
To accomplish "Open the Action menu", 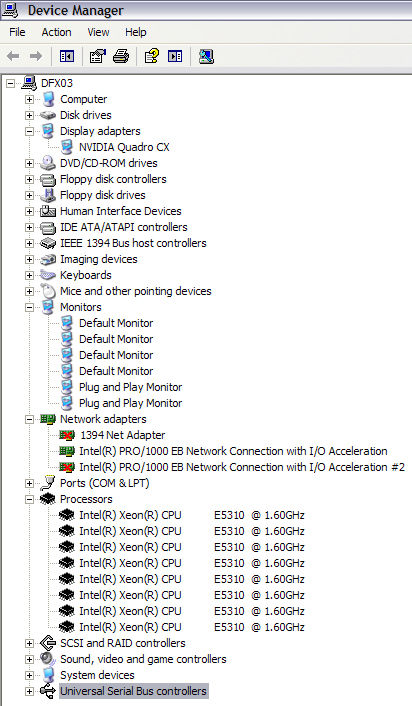I will click(x=56, y=32).
